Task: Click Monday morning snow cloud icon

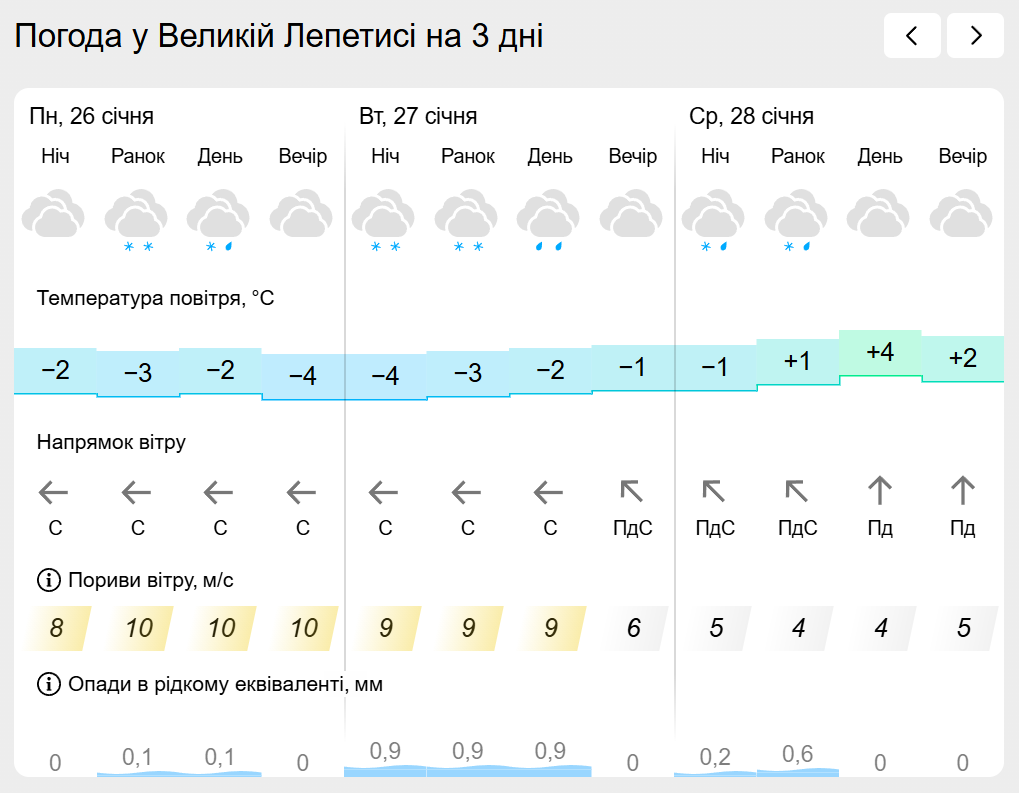Action: point(137,220)
